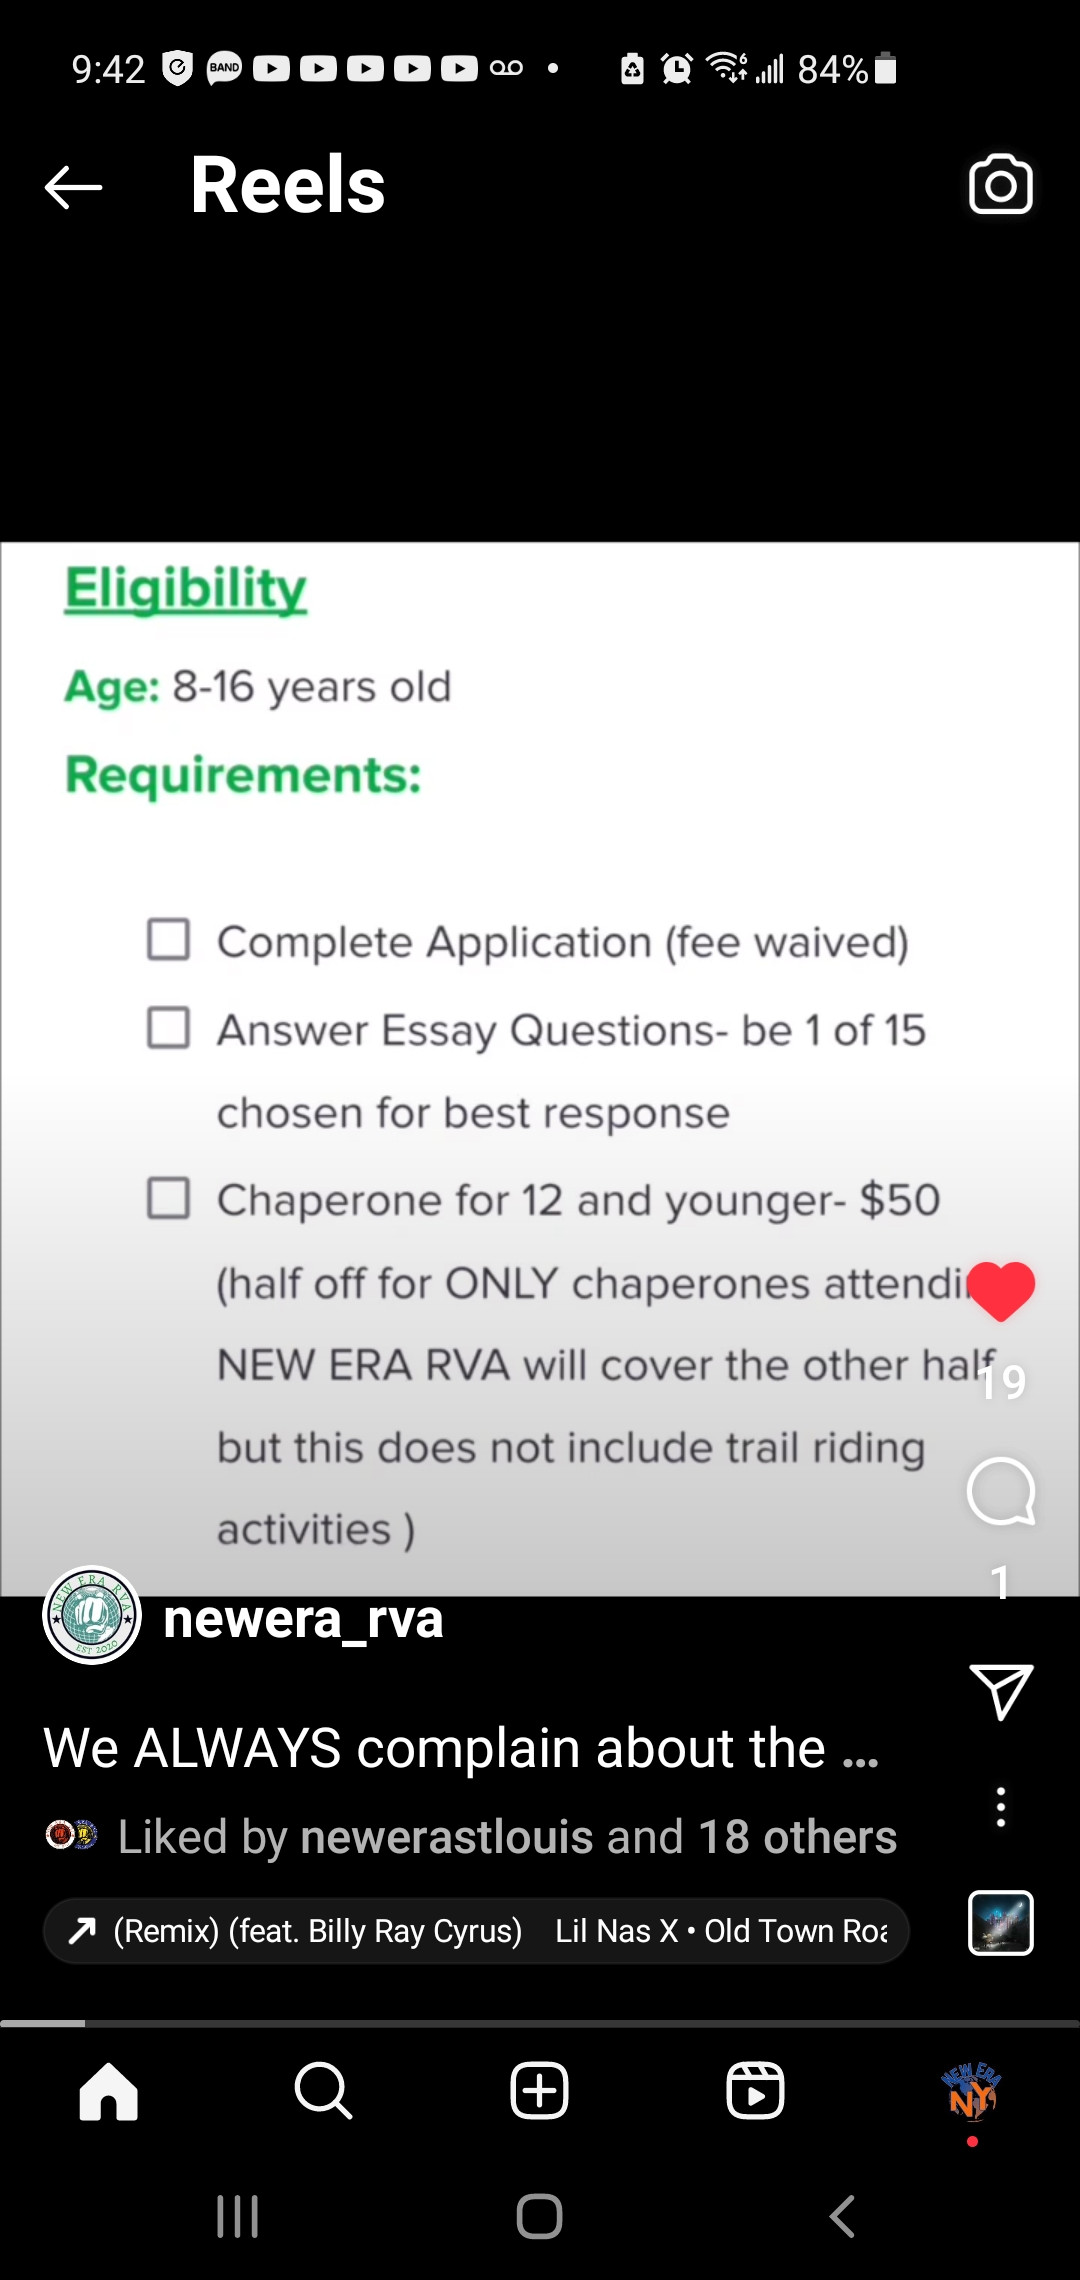Go to the Home tab
The width and height of the screenshot is (1080, 2280).
(x=108, y=2091)
